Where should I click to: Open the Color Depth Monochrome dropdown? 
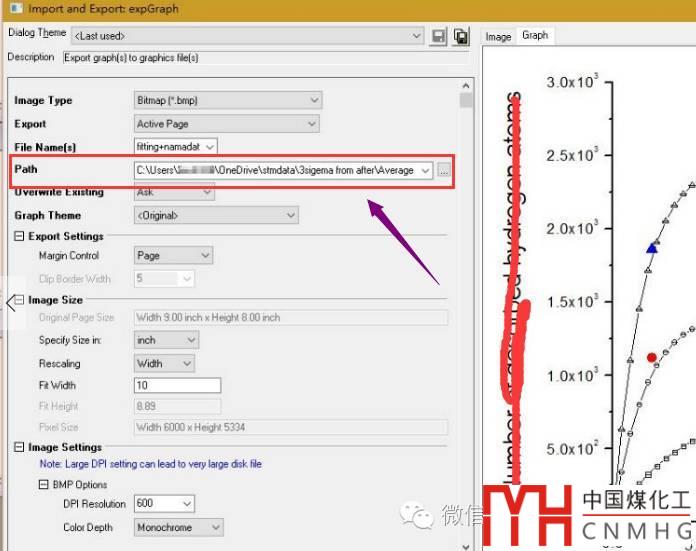[x=178, y=527]
